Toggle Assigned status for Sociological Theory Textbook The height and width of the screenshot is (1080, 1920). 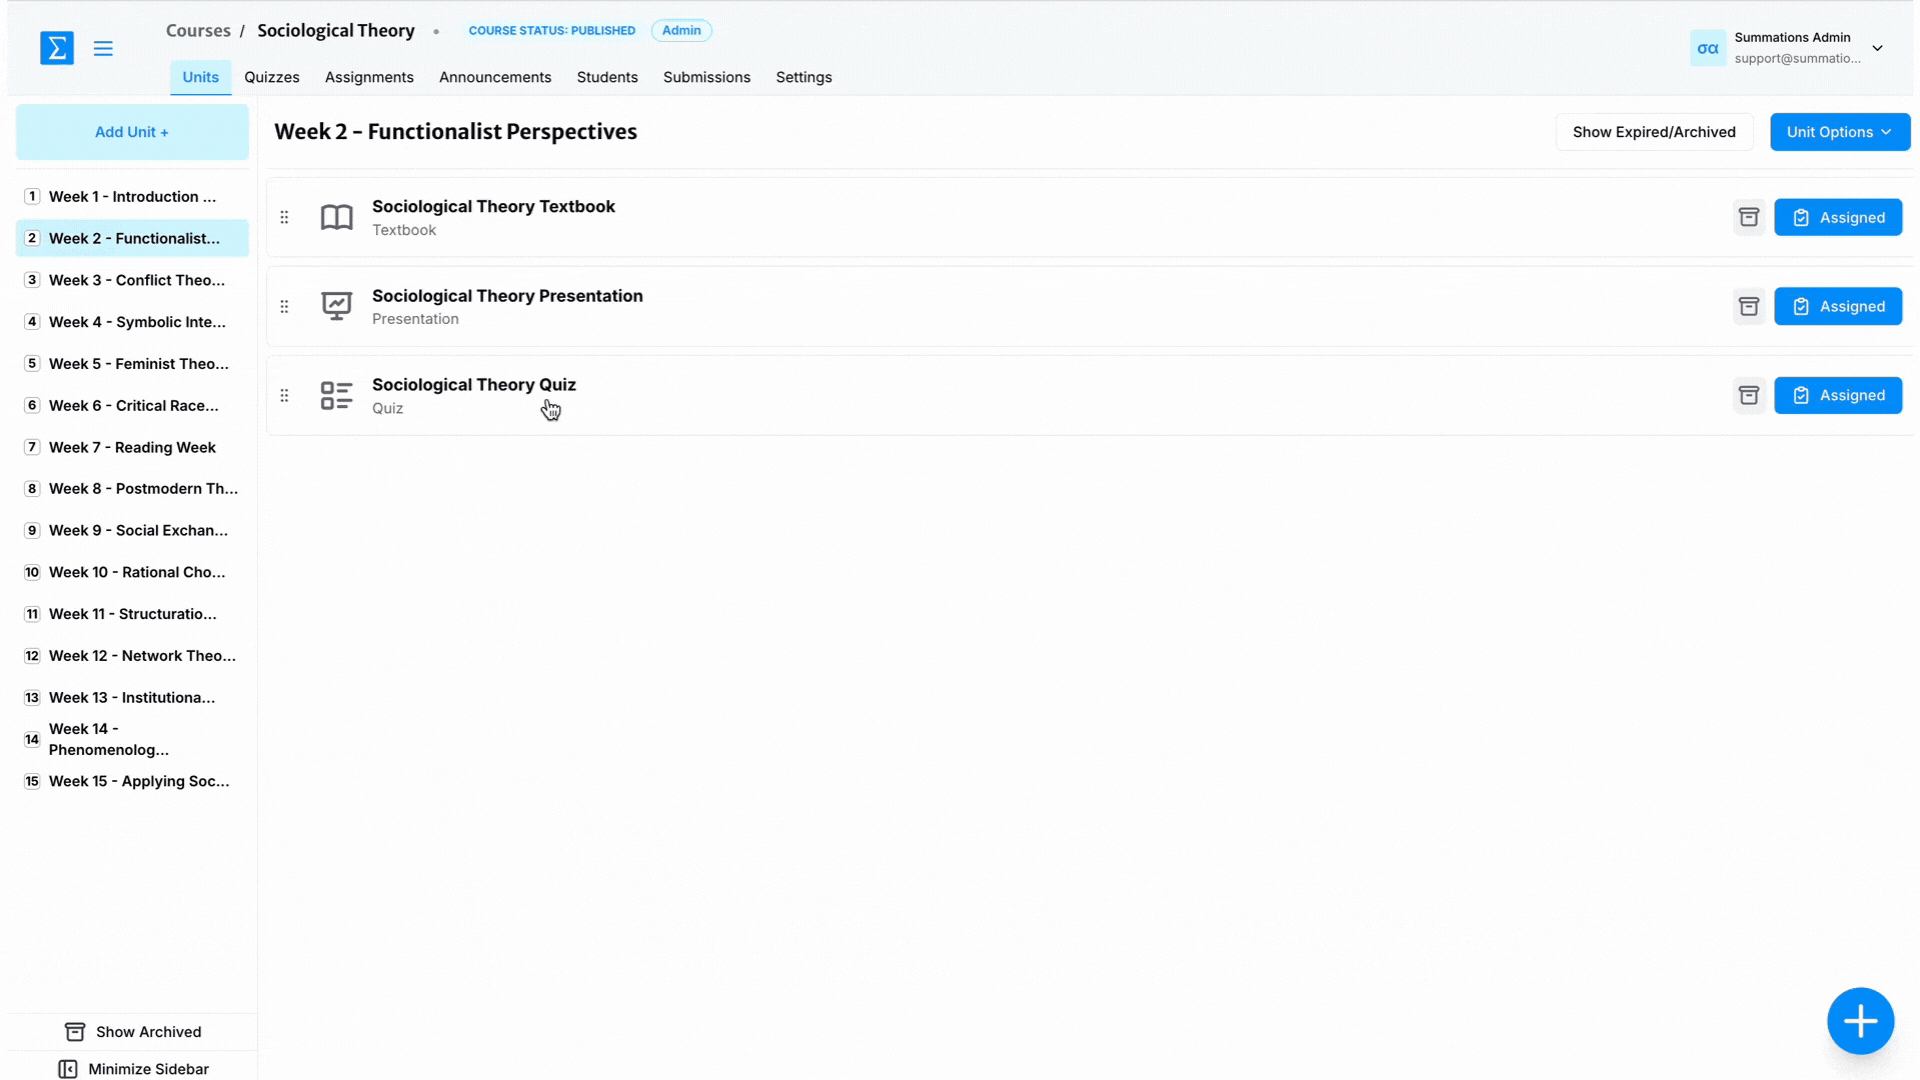pyautogui.click(x=1837, y=217)
